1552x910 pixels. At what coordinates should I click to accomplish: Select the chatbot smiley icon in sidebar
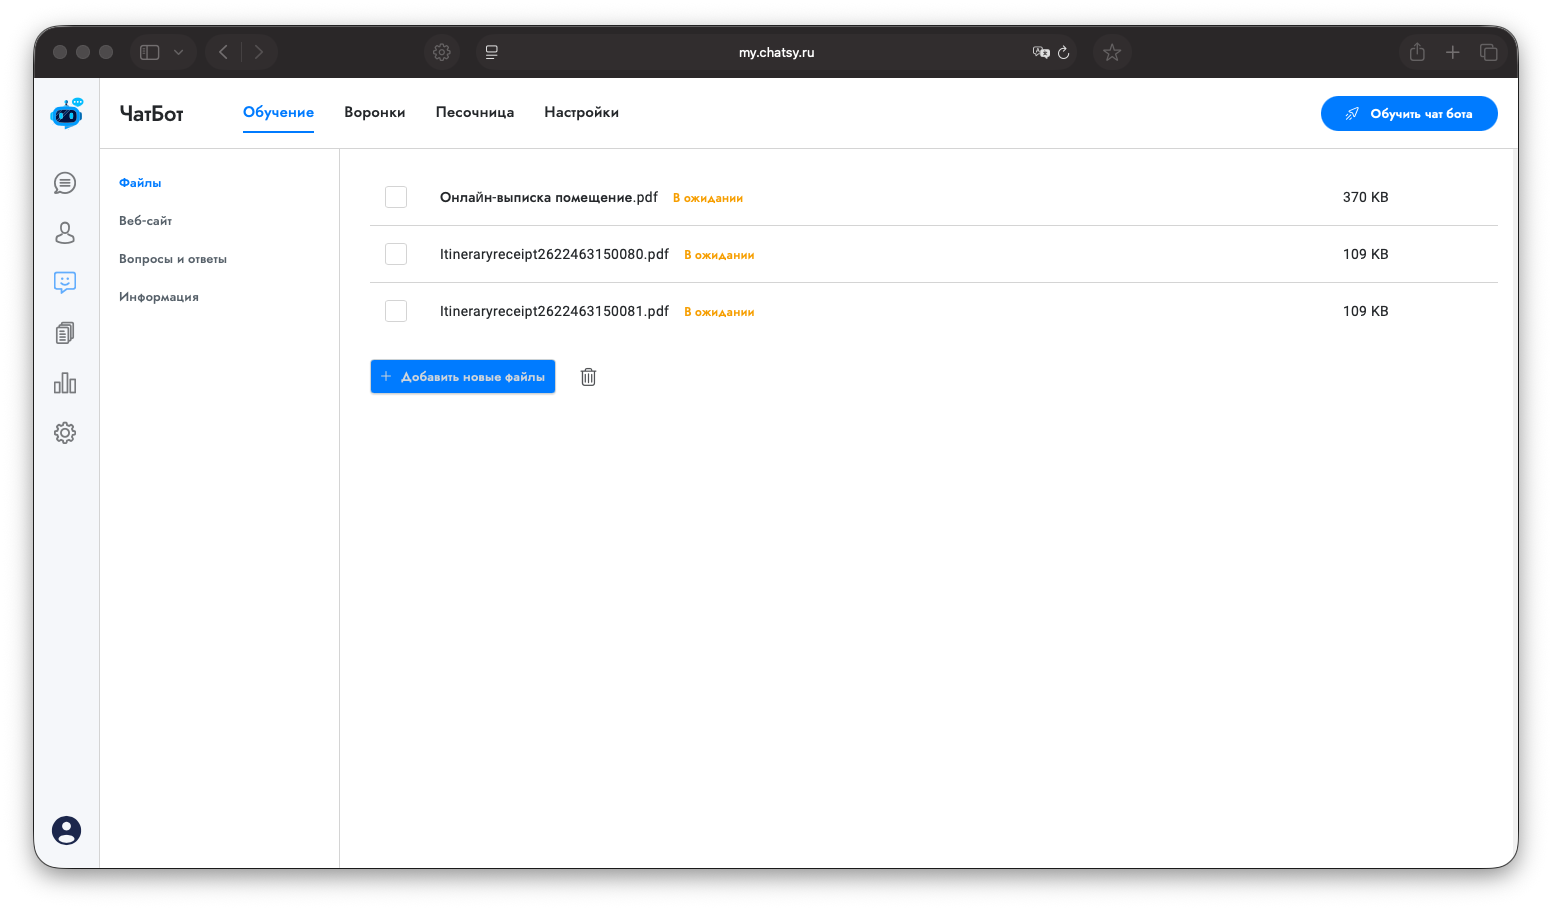click(65, 283)
